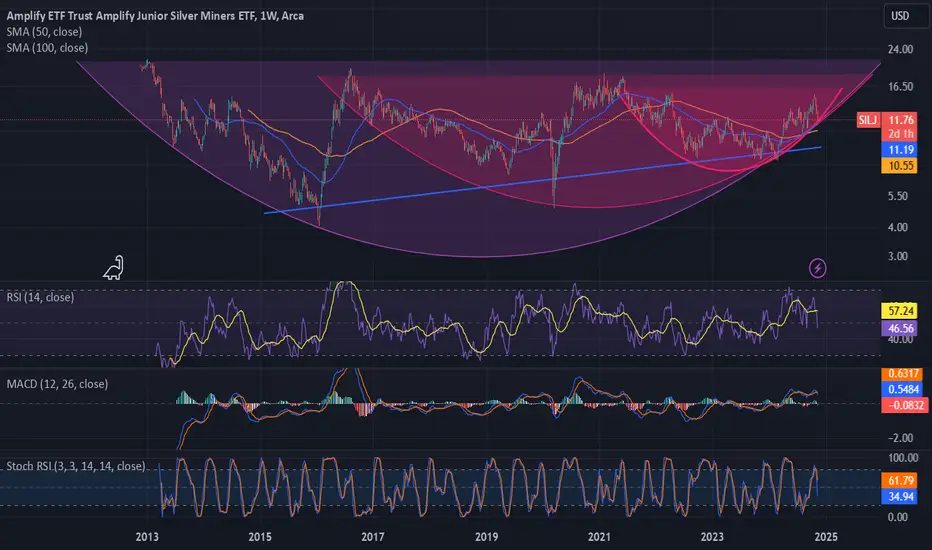Click the 2015 label on time axis

point(260,537)
